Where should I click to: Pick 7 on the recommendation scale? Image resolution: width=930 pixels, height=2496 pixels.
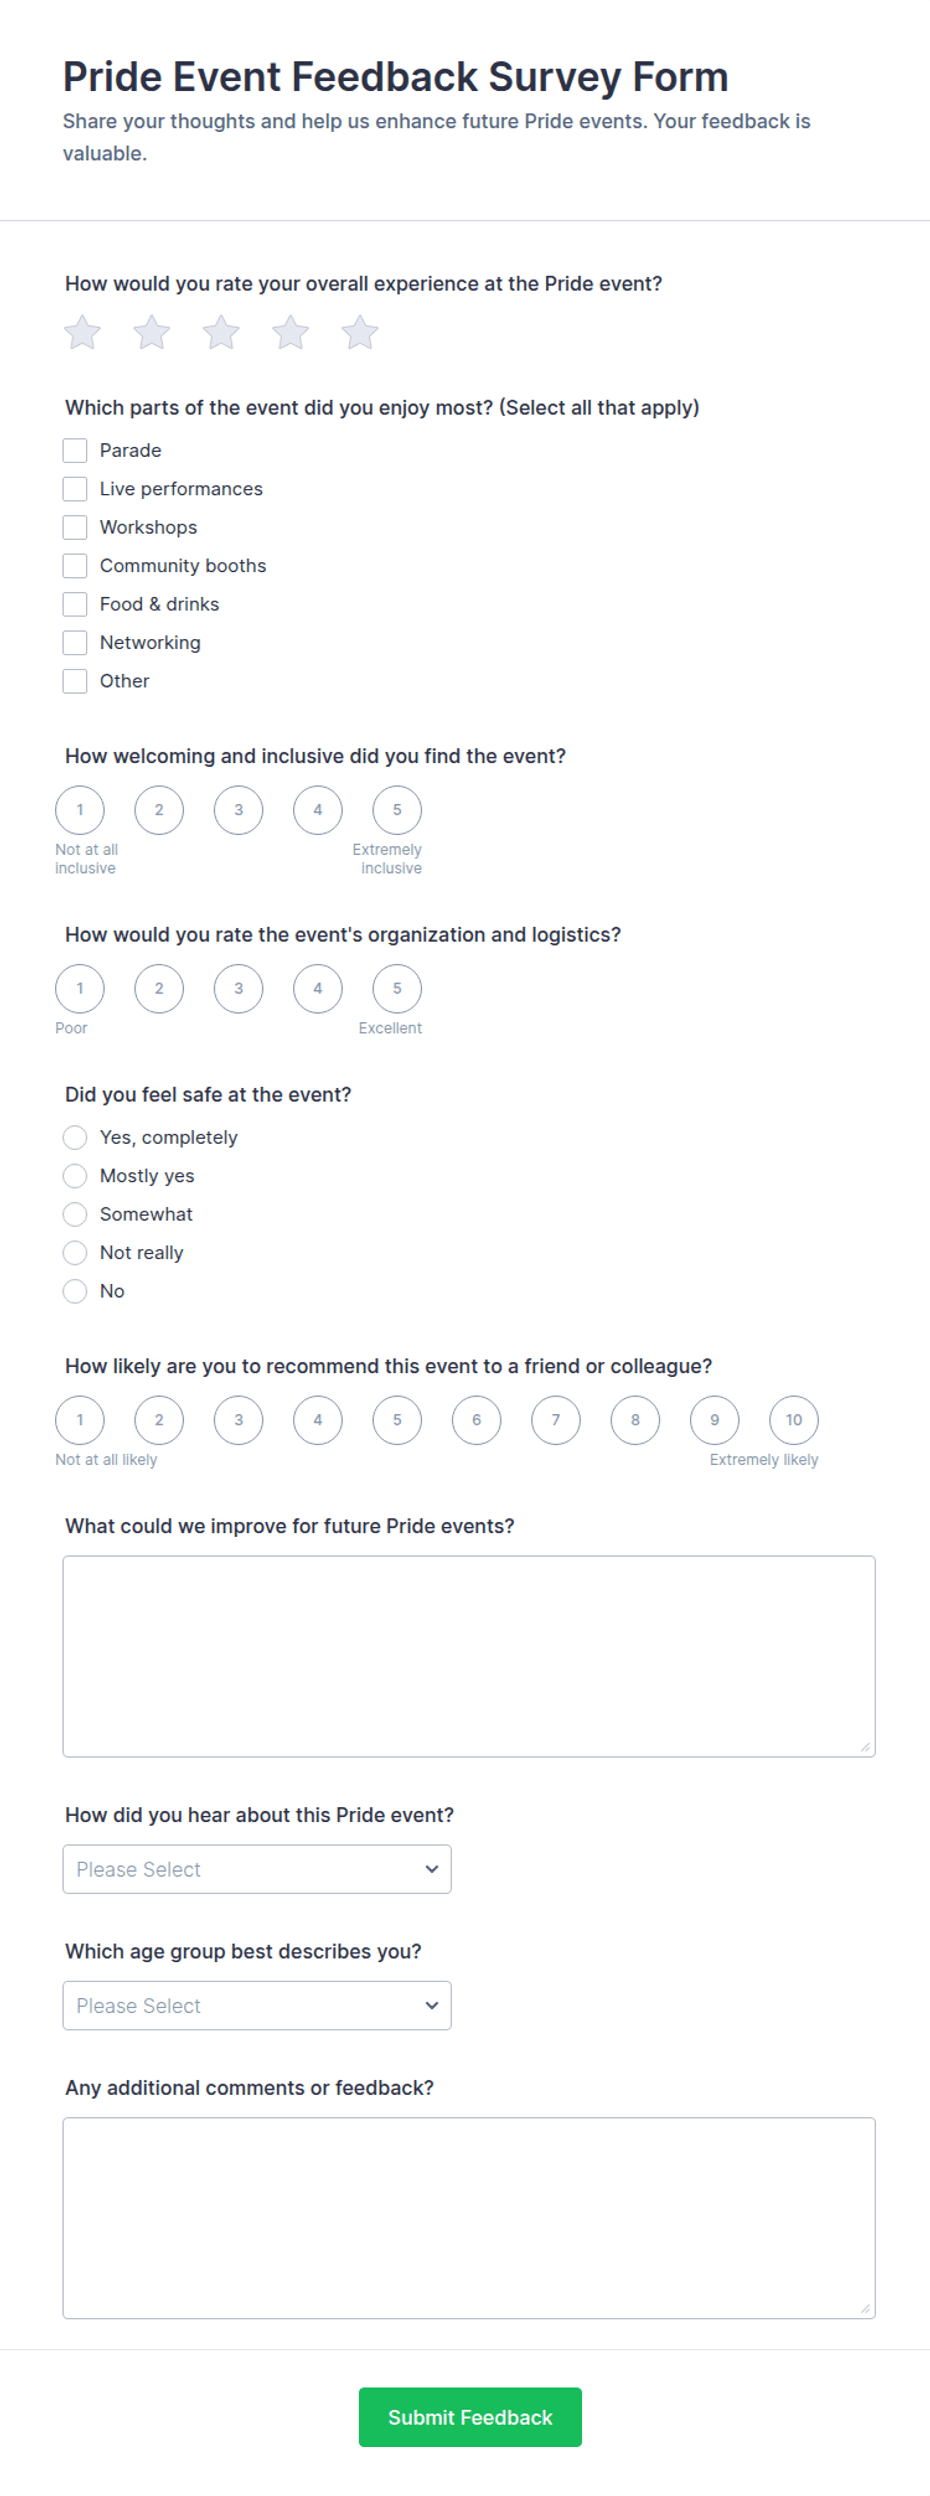click(x=556, y=1420)
